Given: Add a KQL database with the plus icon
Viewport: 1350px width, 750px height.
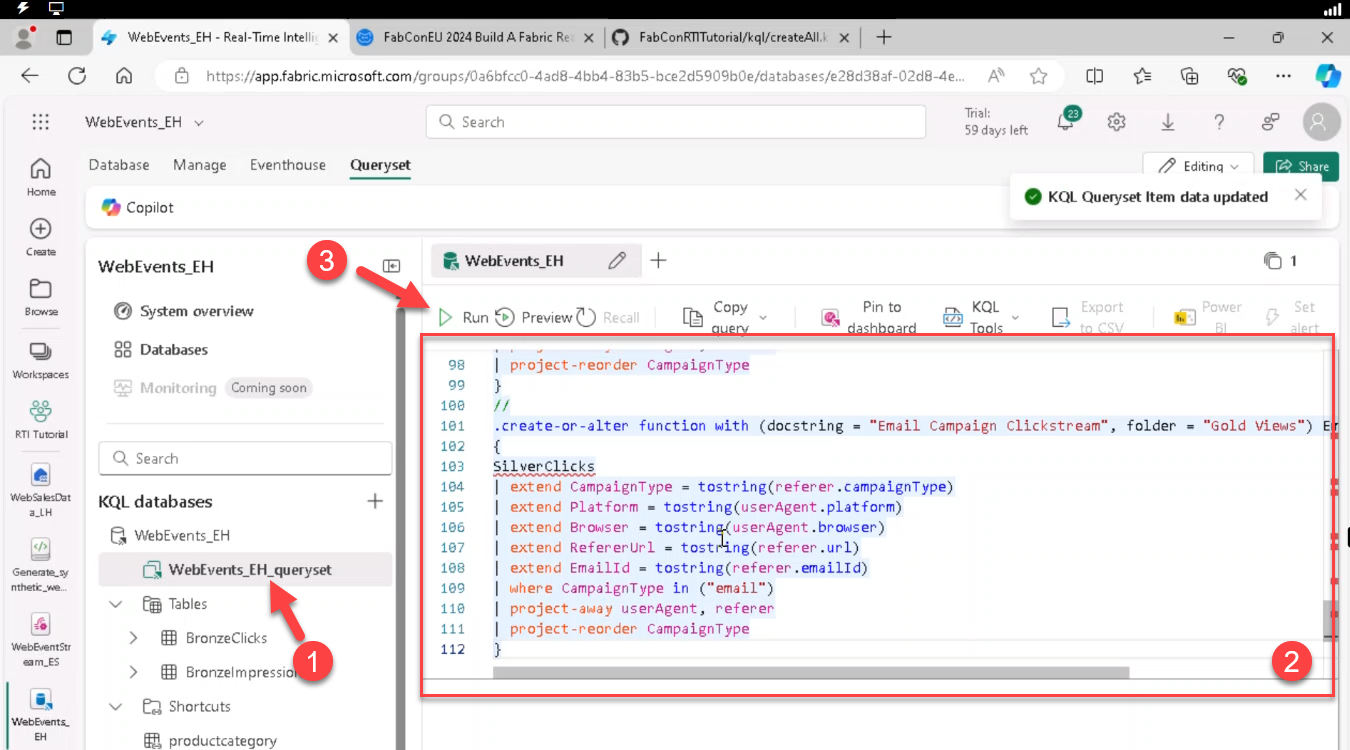Looking at the screenshot, I should (375, 501).
